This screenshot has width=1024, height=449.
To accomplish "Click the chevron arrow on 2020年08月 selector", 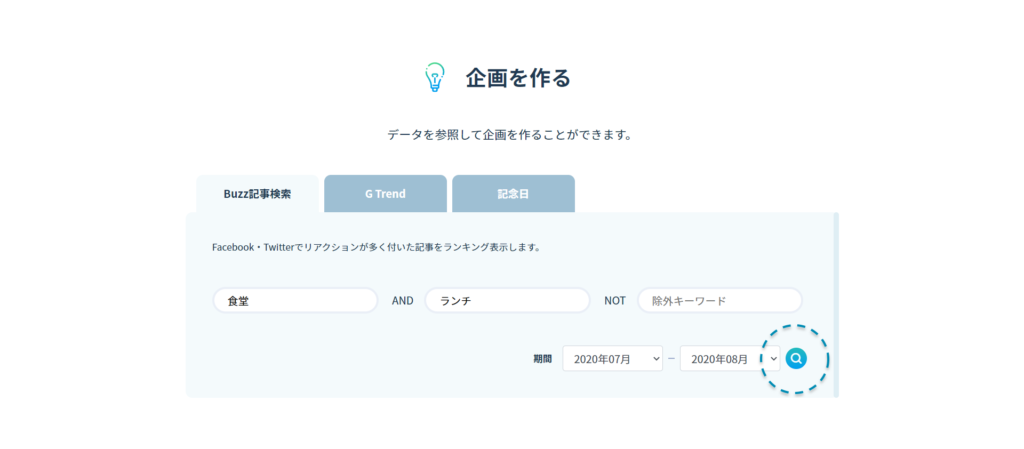I will (x=773, y=359).
